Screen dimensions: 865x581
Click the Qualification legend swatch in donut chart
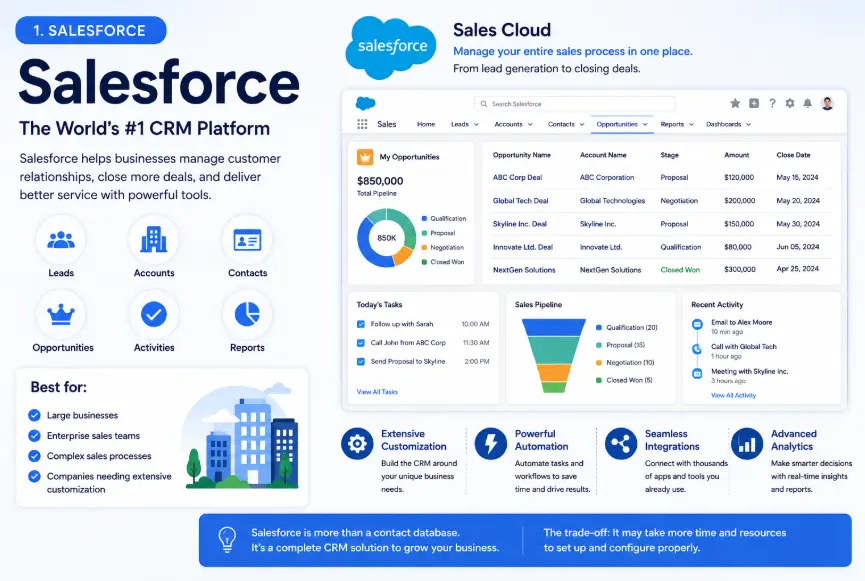424,218
